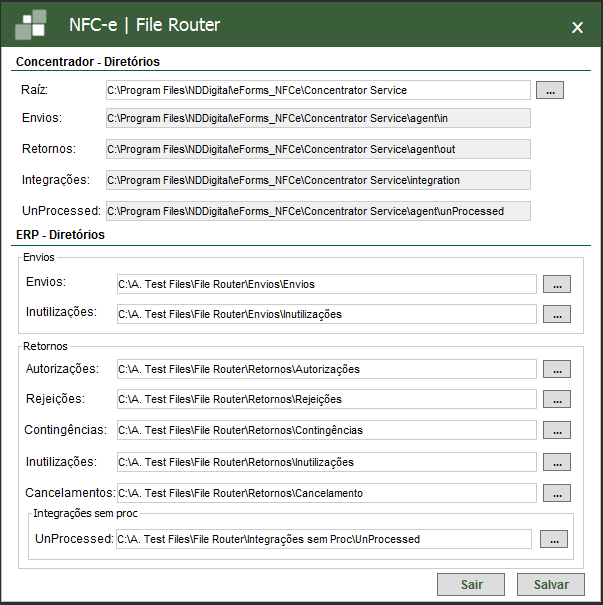
Task: Browse for the Rejeições folder
Action: [x=557, y=399]
